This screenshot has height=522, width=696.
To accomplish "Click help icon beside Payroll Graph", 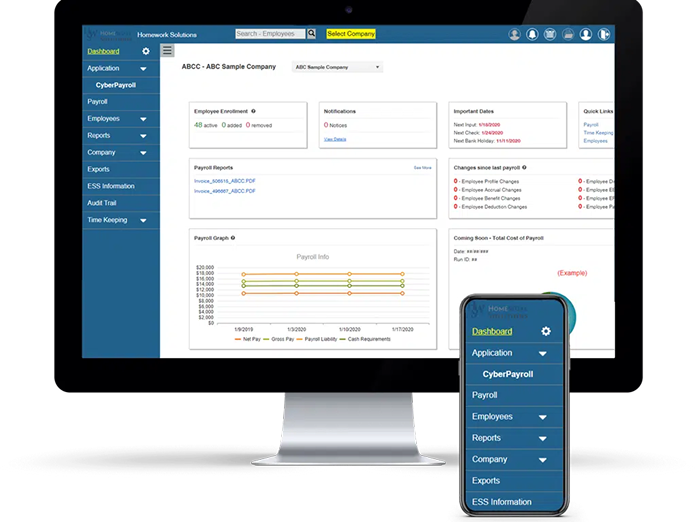I will point(233,238).
